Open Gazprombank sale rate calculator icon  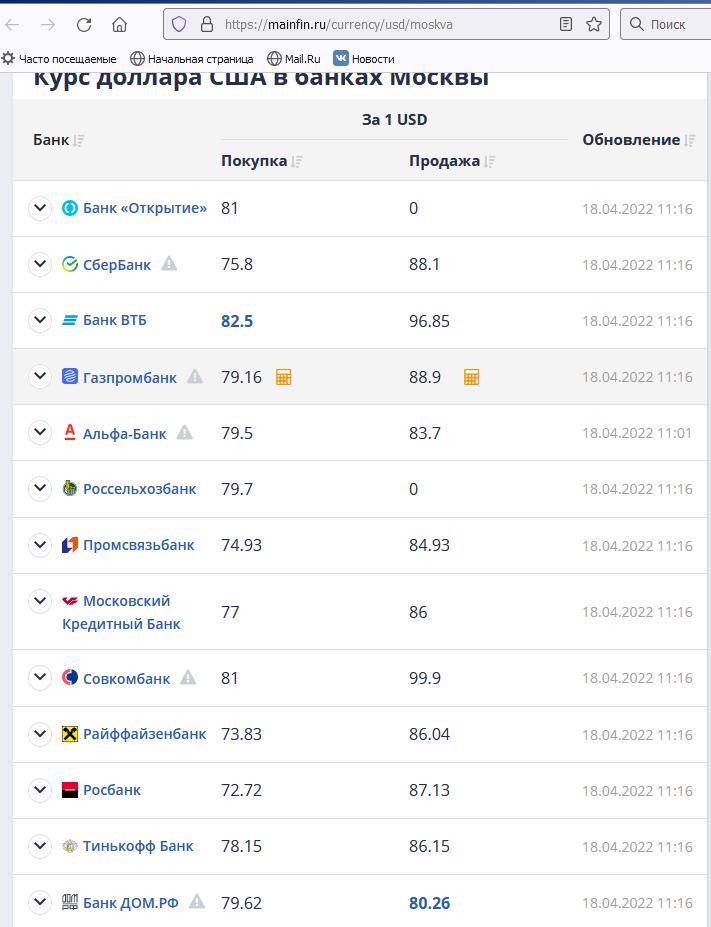tap(471, 377)
